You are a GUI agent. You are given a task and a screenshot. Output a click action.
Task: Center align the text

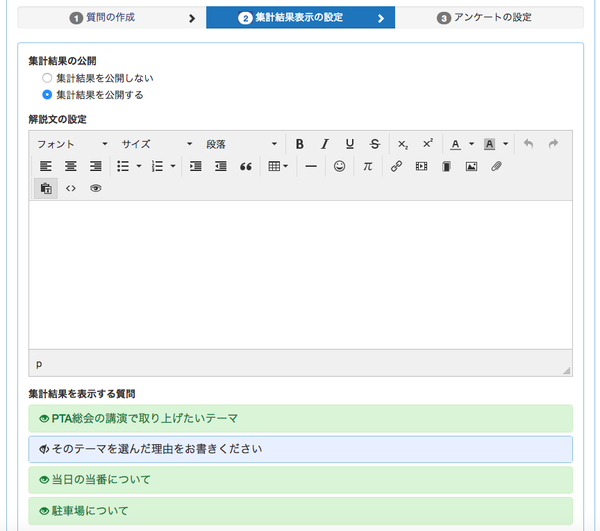(71, 166)
